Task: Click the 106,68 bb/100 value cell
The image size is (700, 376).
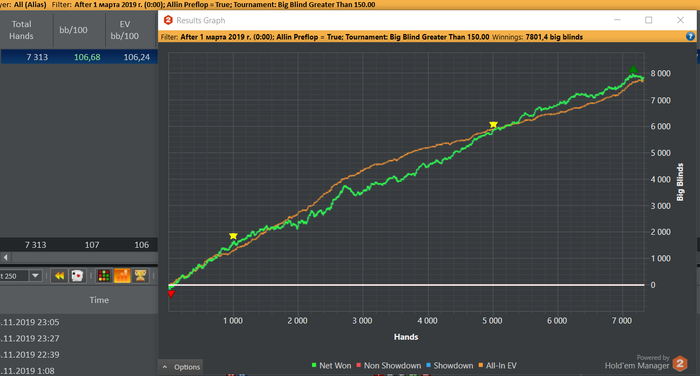Action: [x=87, y=57]
